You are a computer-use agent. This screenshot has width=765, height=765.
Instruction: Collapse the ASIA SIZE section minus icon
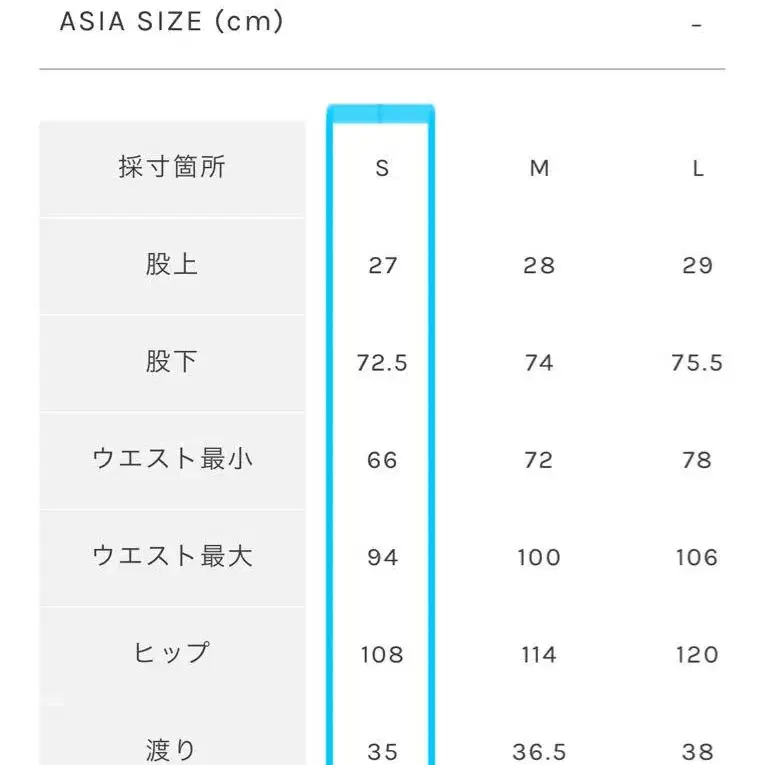[x=697, y=25]
